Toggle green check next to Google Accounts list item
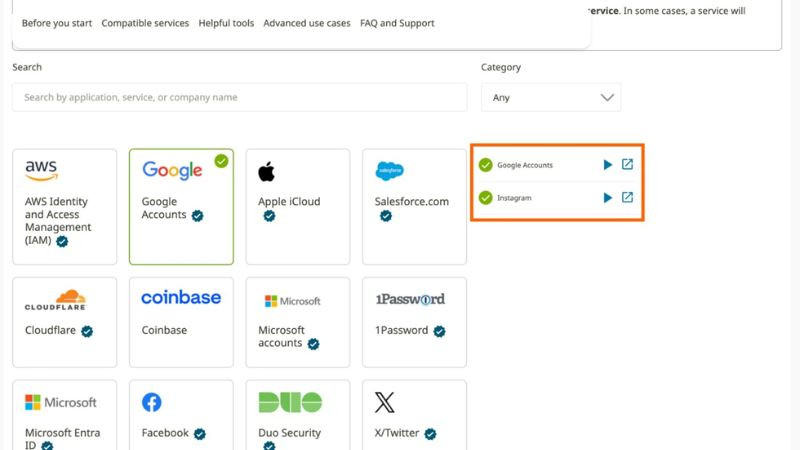The height and width of the screenshot is (450, 800). pos(485,165)
